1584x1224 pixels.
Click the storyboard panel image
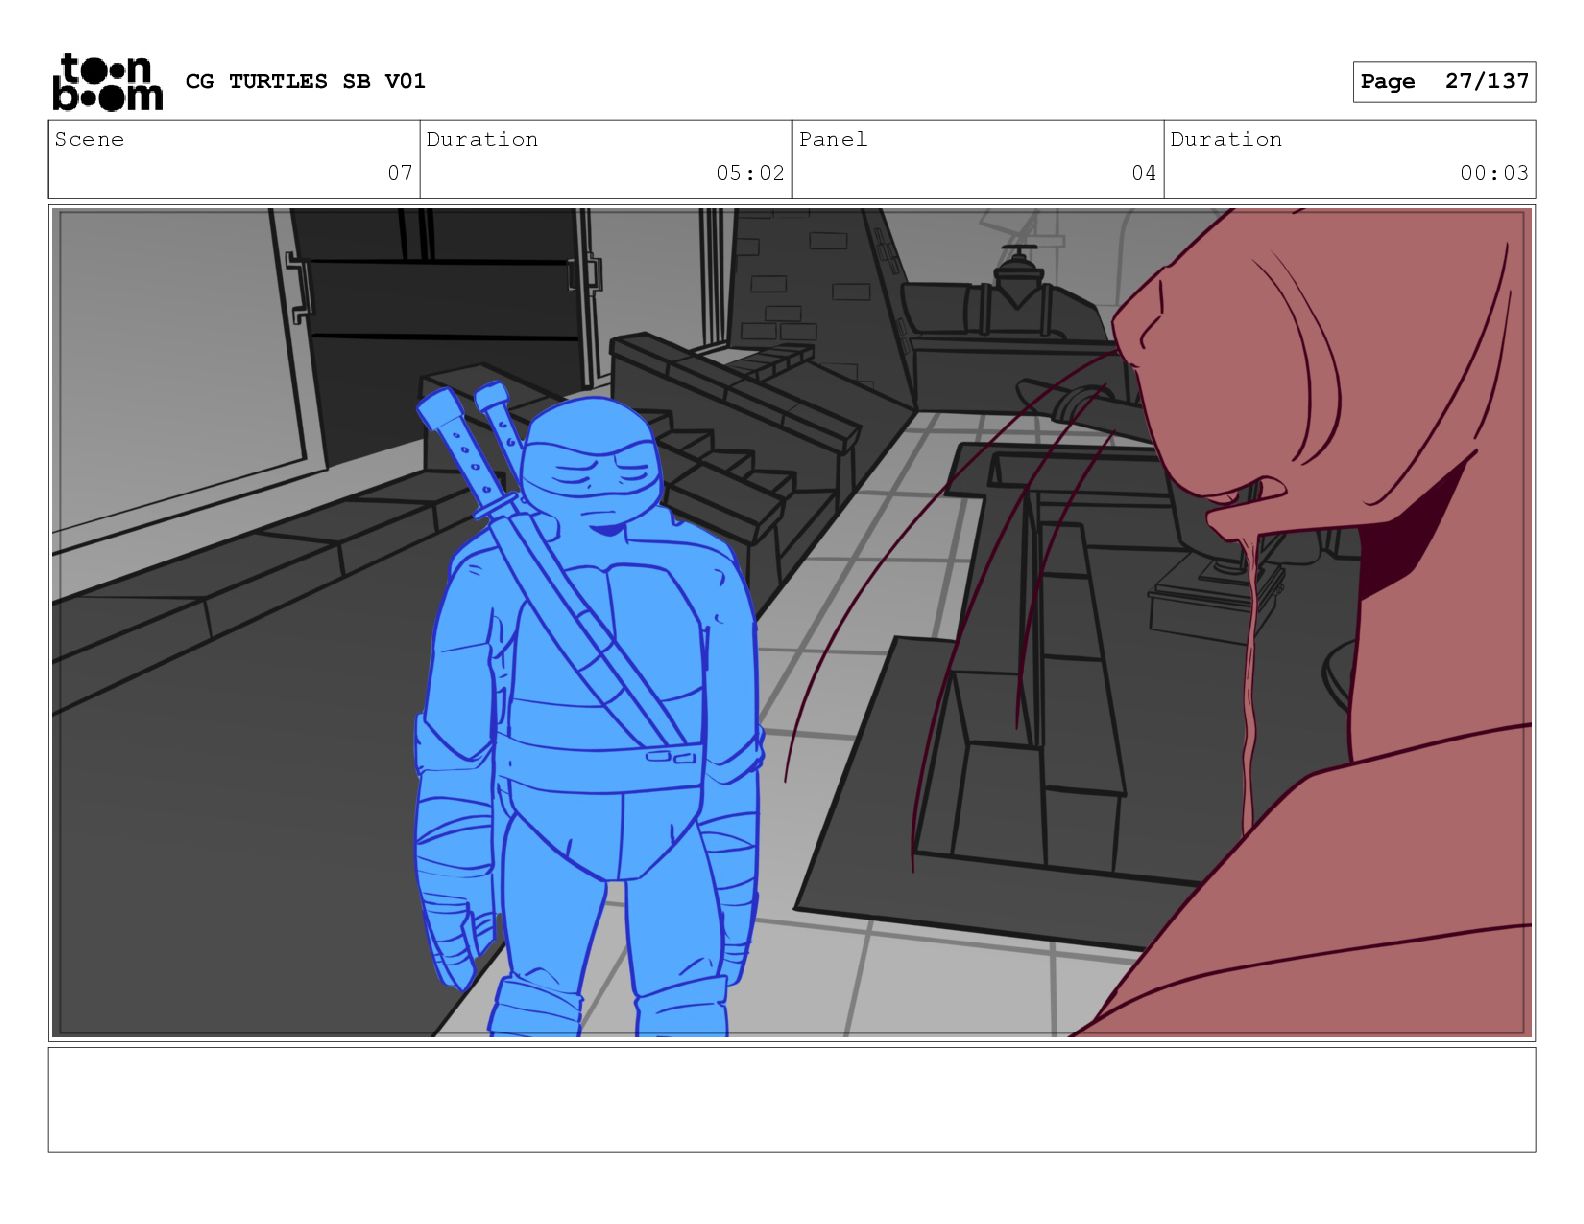pyautogui.click(x=792, y=623)
